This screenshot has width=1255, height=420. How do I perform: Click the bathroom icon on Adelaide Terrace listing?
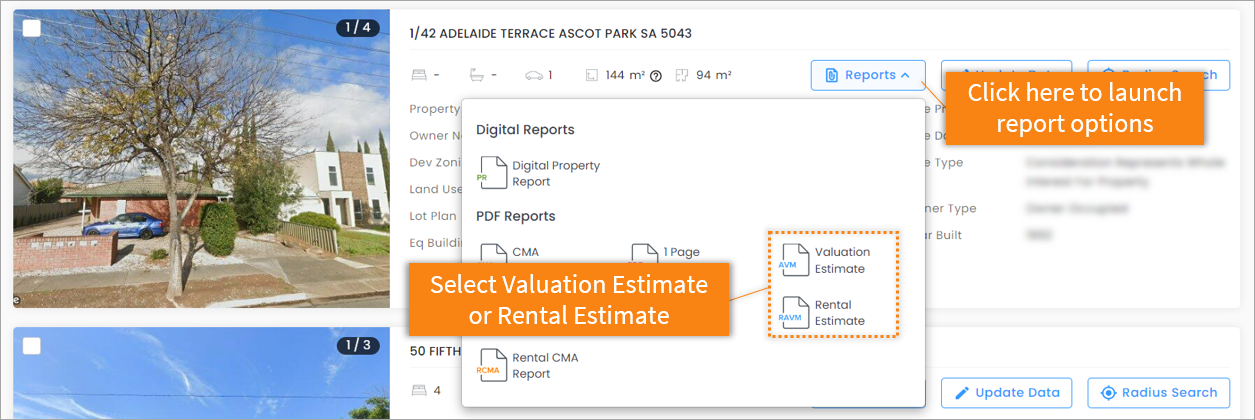(476, 75)
